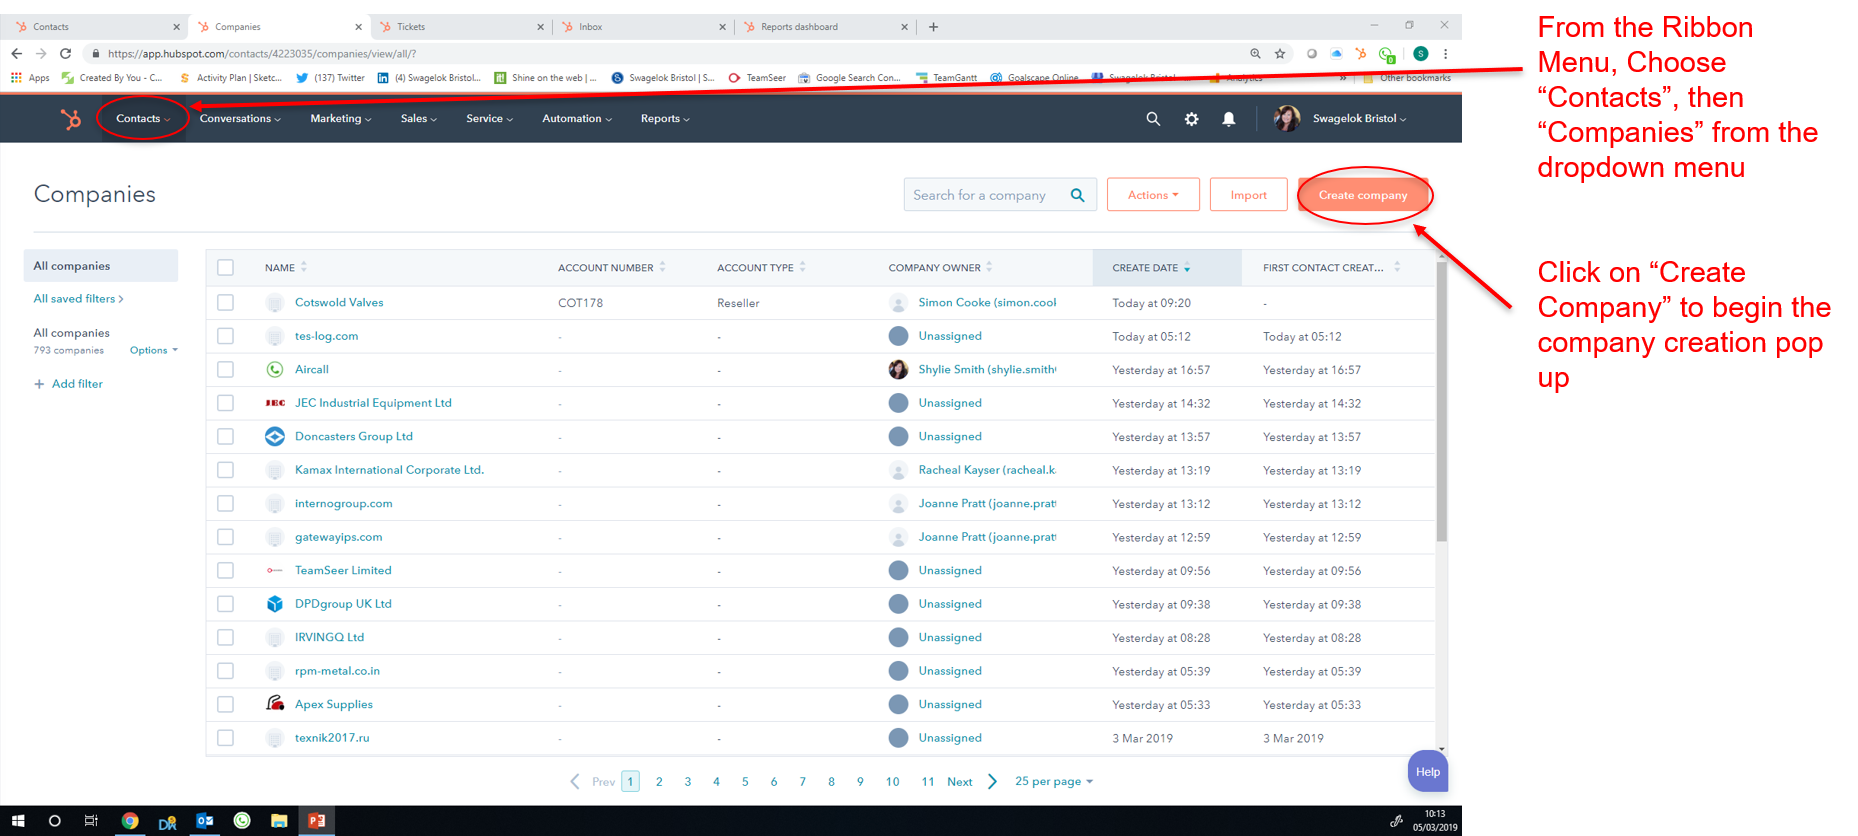Click the magnifier in company search box
Screen dimensions: 1858x836
pyautogui.click(x=1077, y=195)
